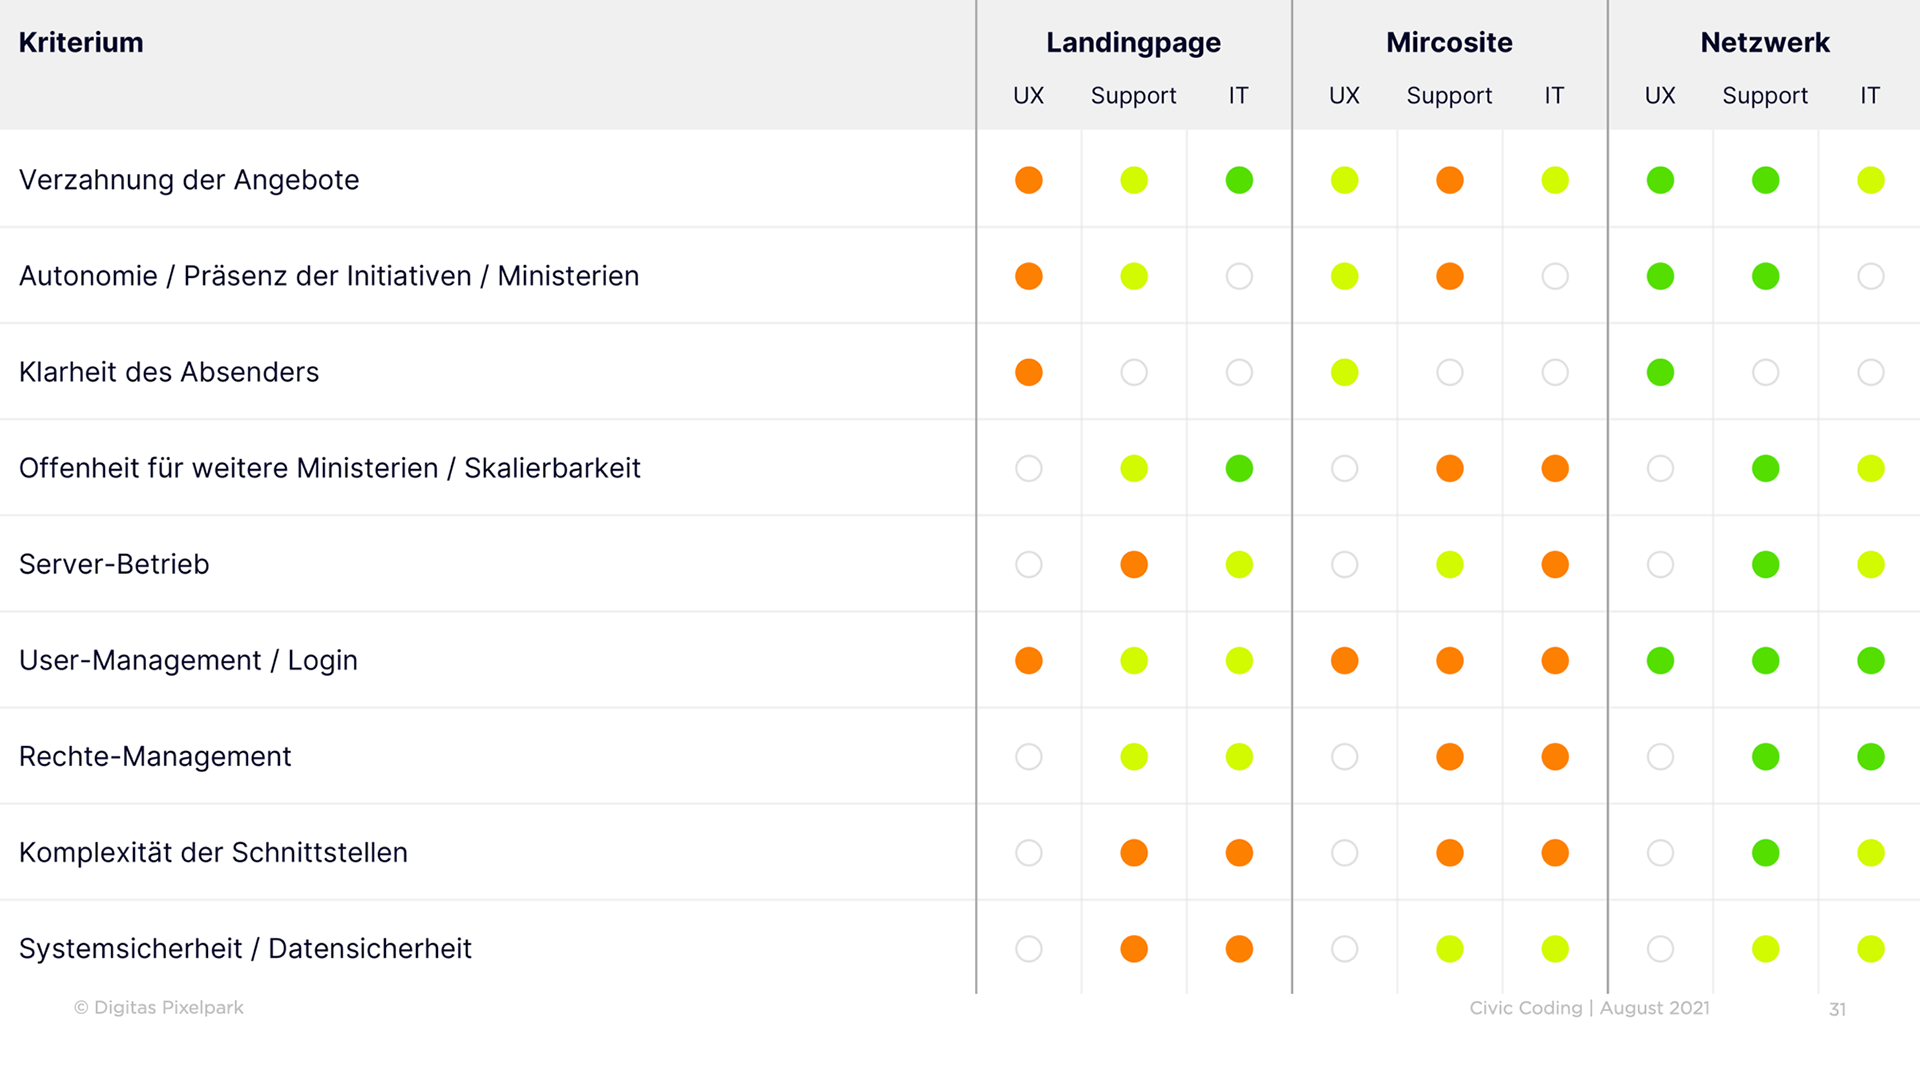Select empty Netzwerk IT circle in Autonomie row
Viewport: 1920px width, 1079px height.
(1870, 276)
